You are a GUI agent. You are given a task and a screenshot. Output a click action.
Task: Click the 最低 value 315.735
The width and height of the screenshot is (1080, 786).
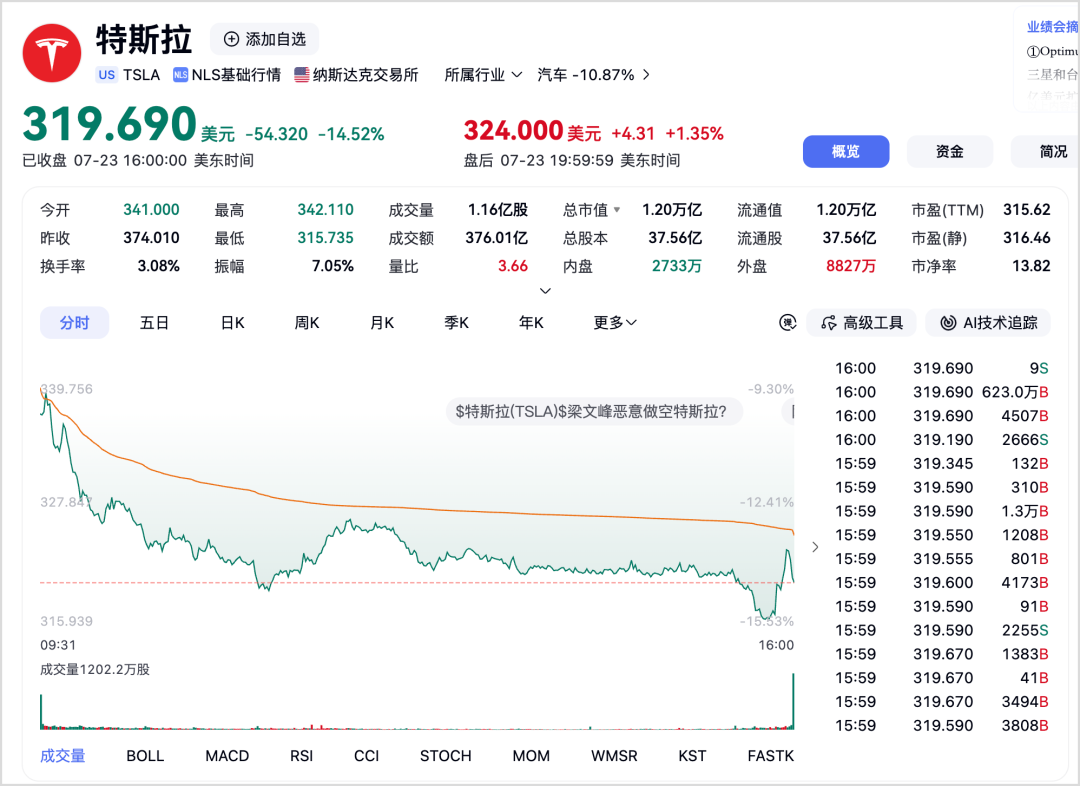coord(325,238)
